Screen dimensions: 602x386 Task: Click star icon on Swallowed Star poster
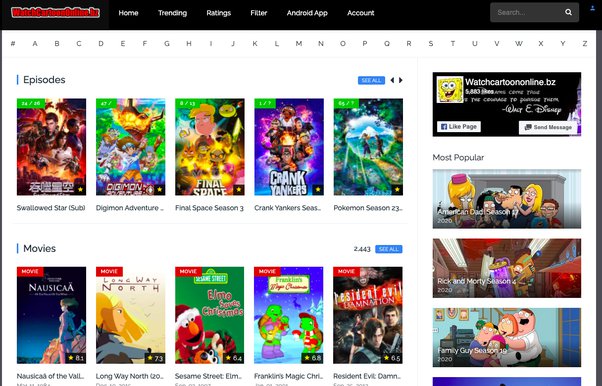[x=80, y=189]
